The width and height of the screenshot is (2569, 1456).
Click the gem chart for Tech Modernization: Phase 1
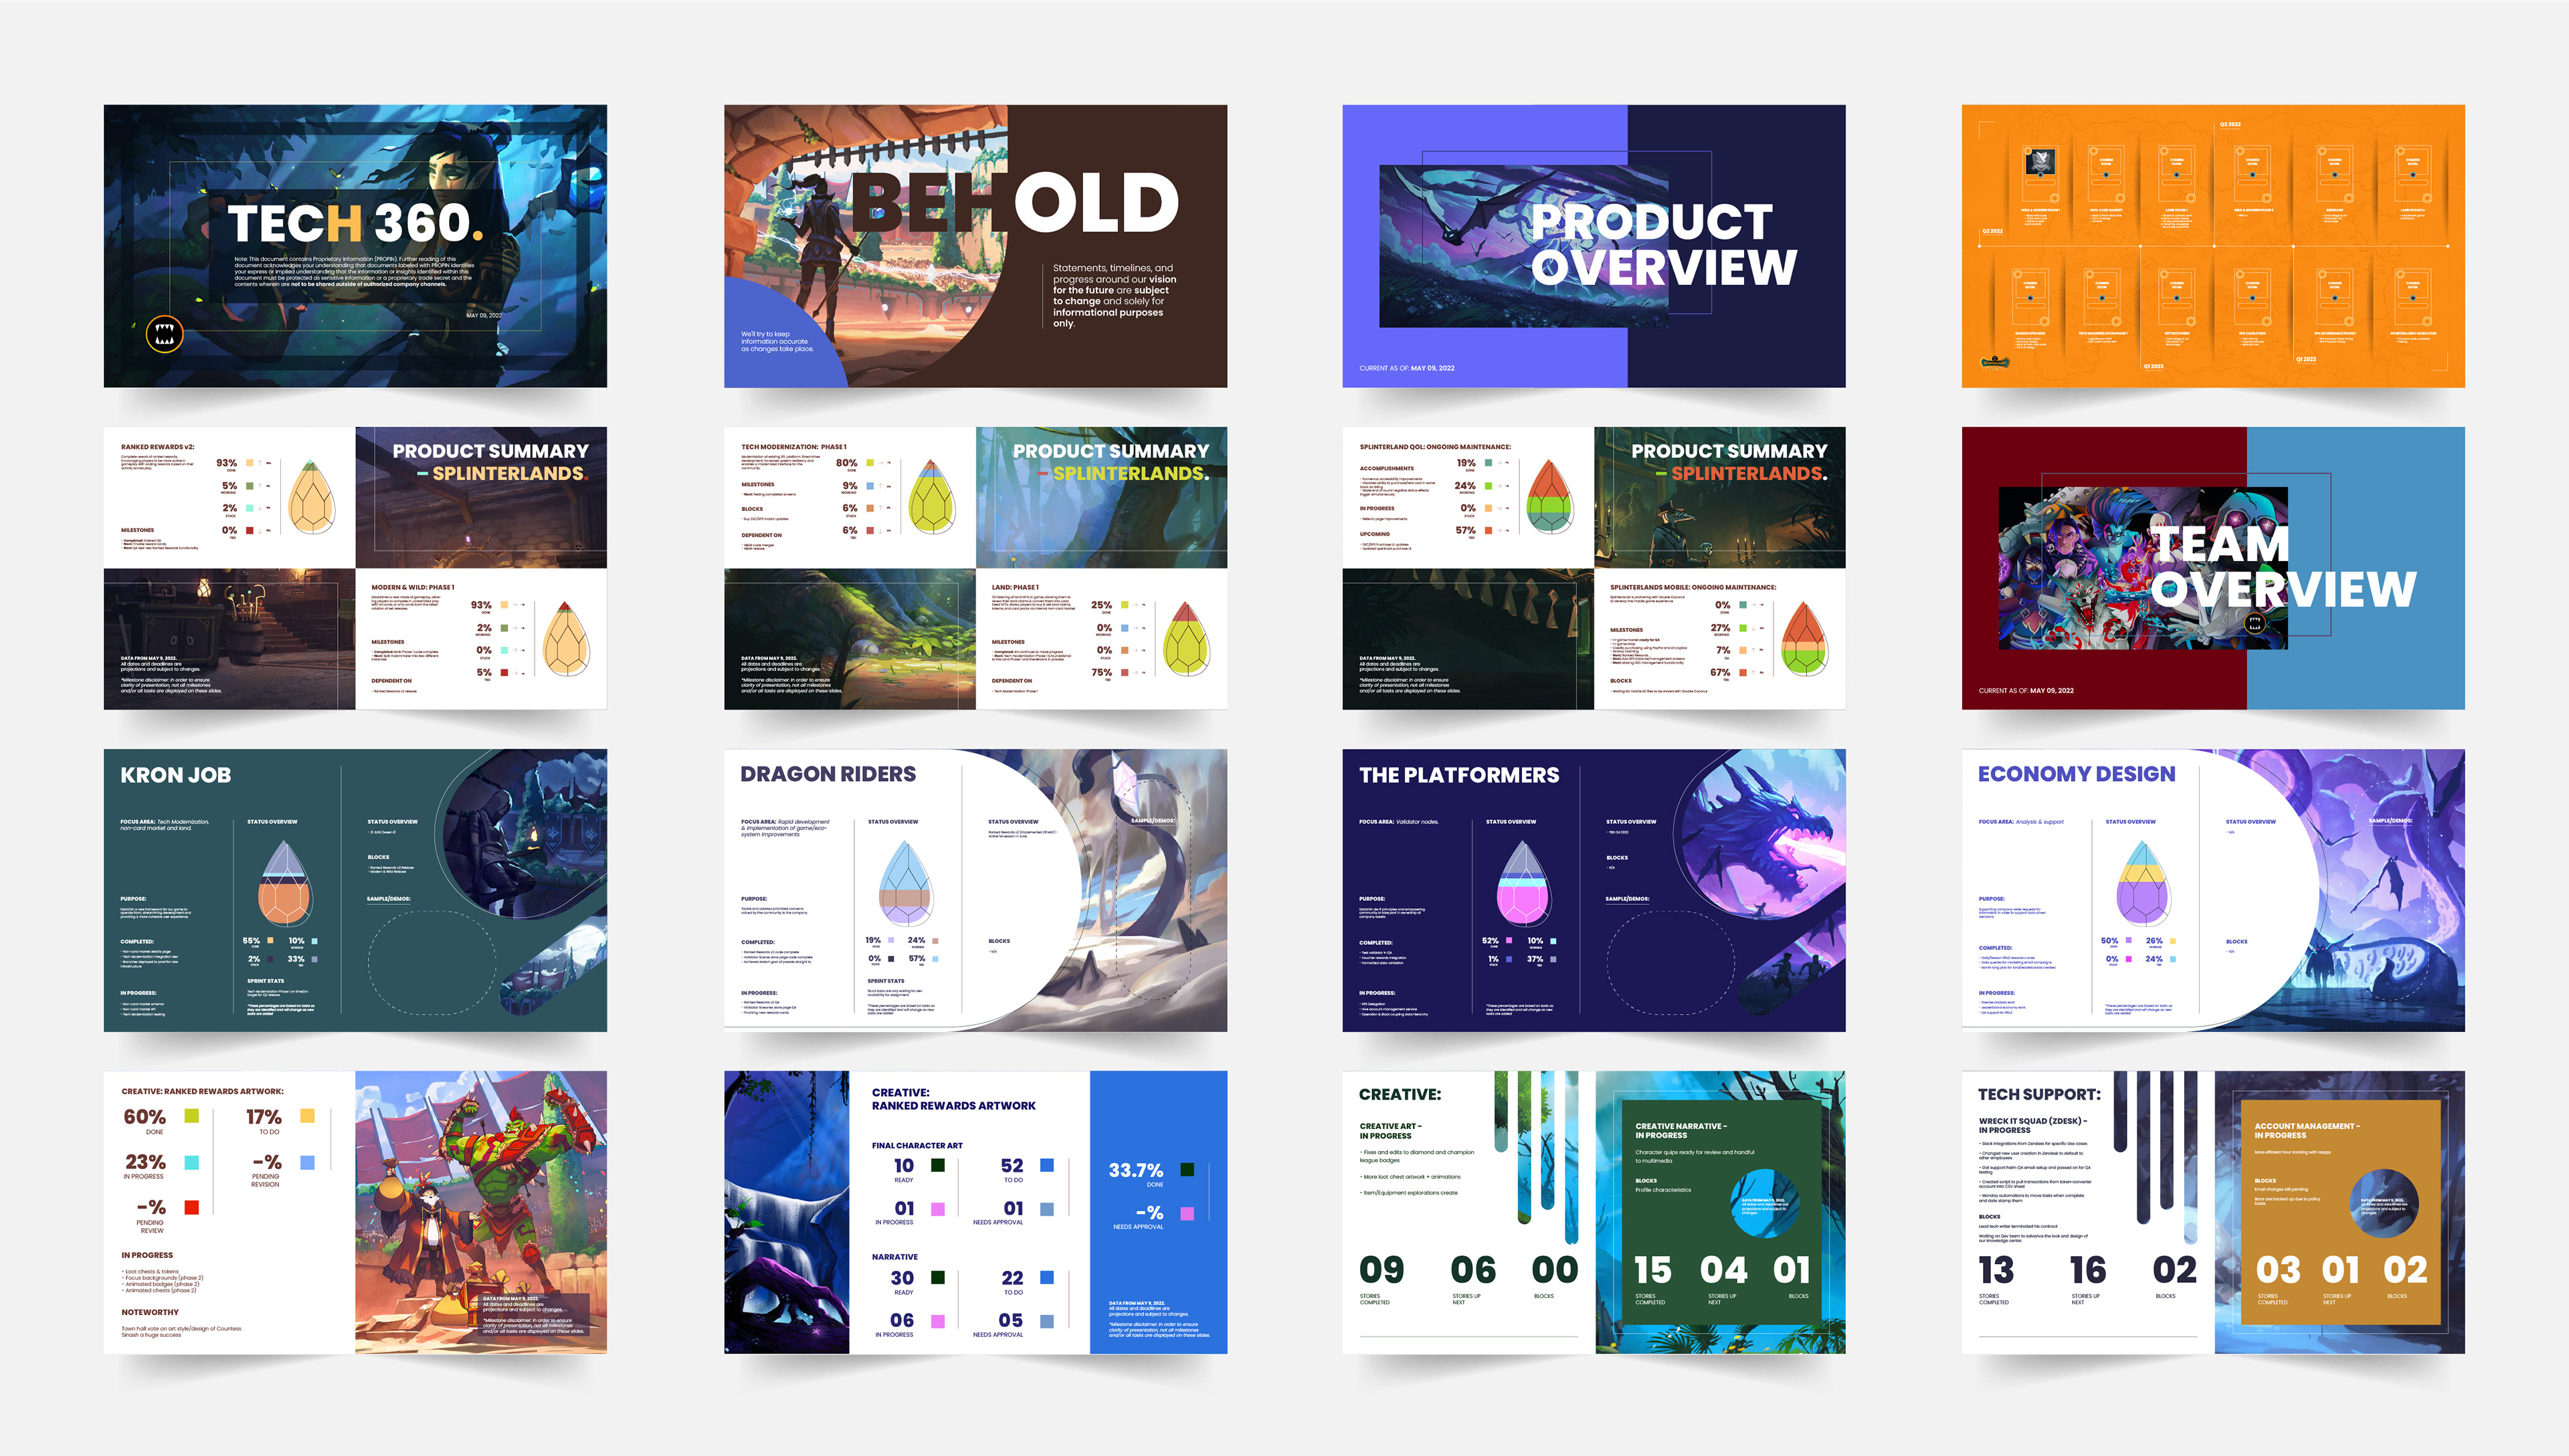point(932,496)
